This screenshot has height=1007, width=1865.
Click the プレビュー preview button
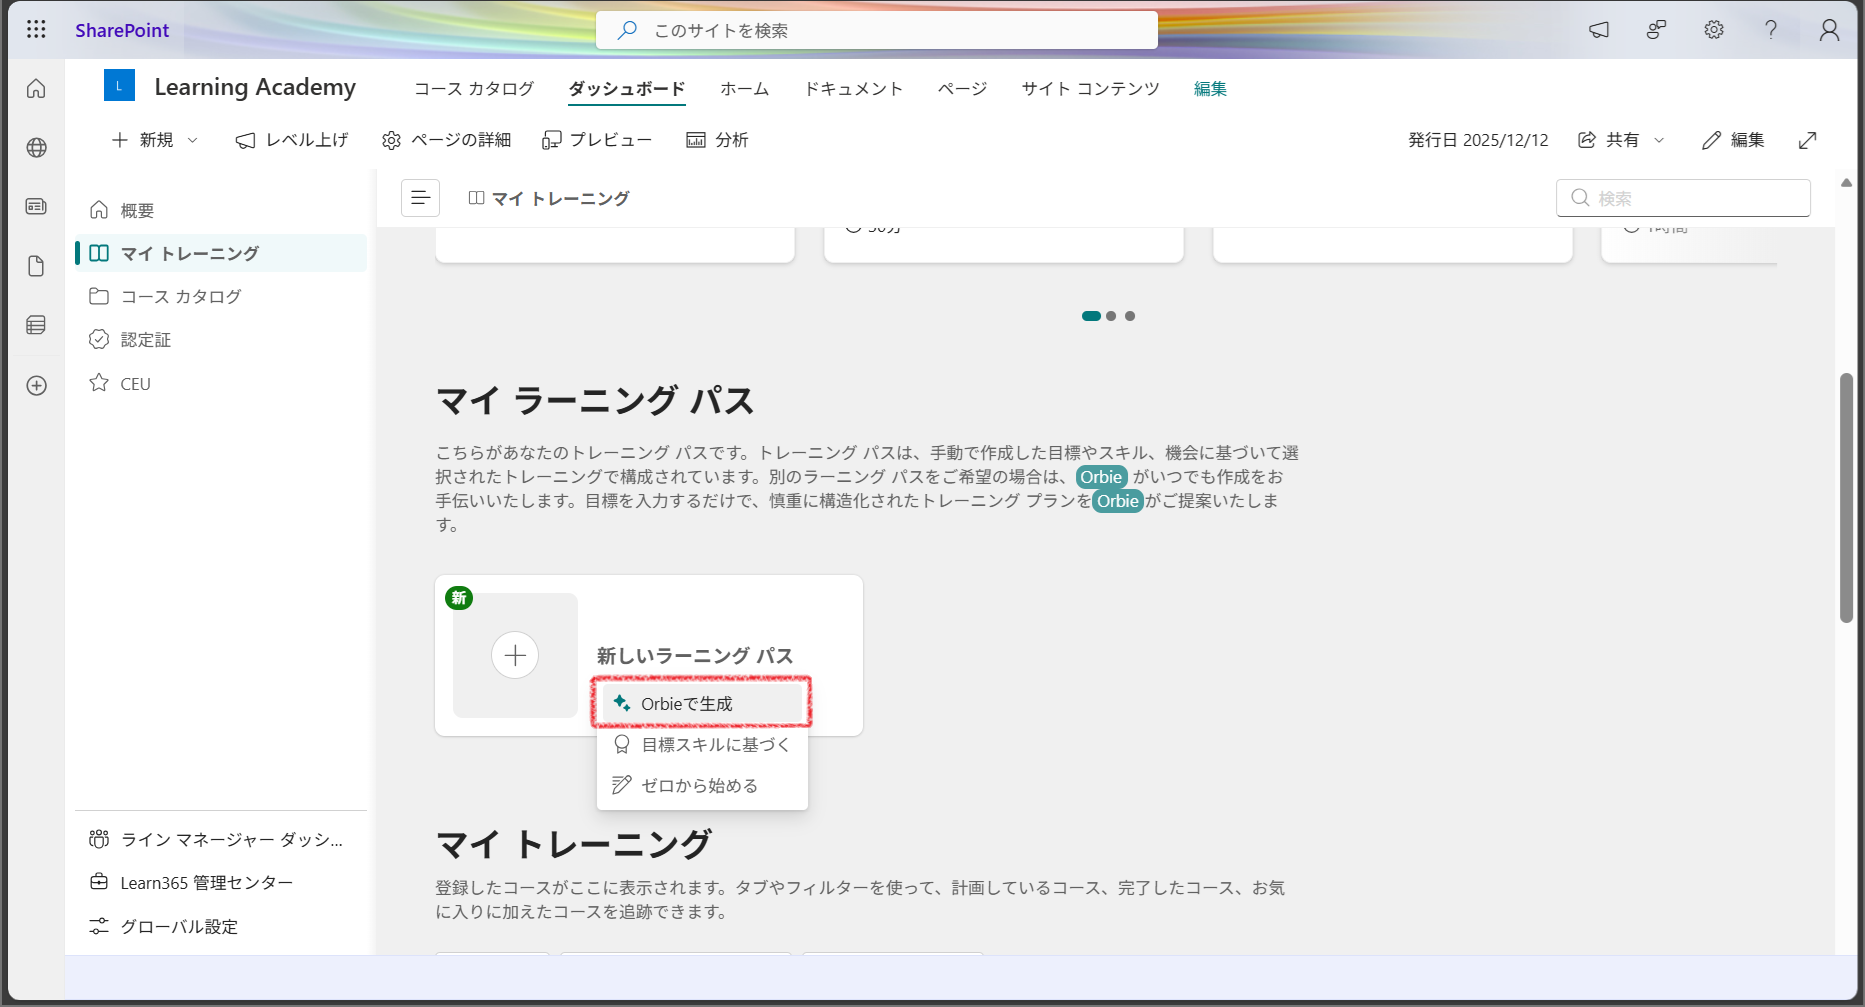click(x=597, y=140)
